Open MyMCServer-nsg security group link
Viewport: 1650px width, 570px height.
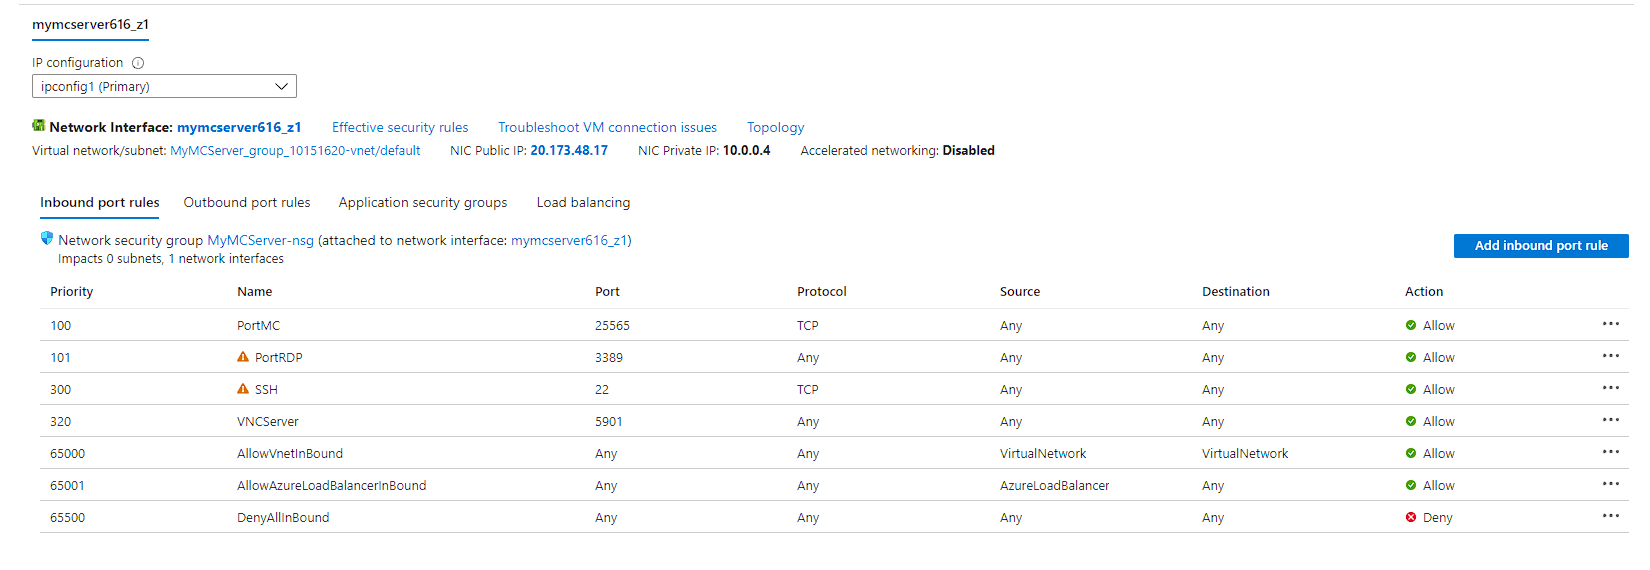pos(260,240)
